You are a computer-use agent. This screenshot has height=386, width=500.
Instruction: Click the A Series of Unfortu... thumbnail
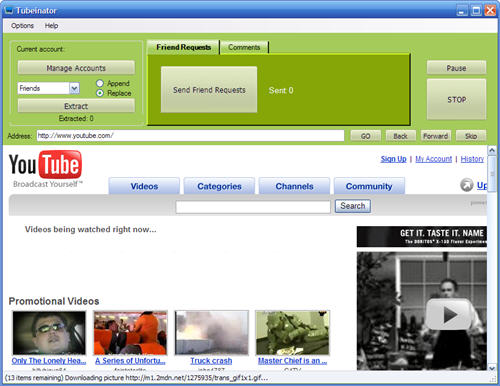tap(130, 333)
